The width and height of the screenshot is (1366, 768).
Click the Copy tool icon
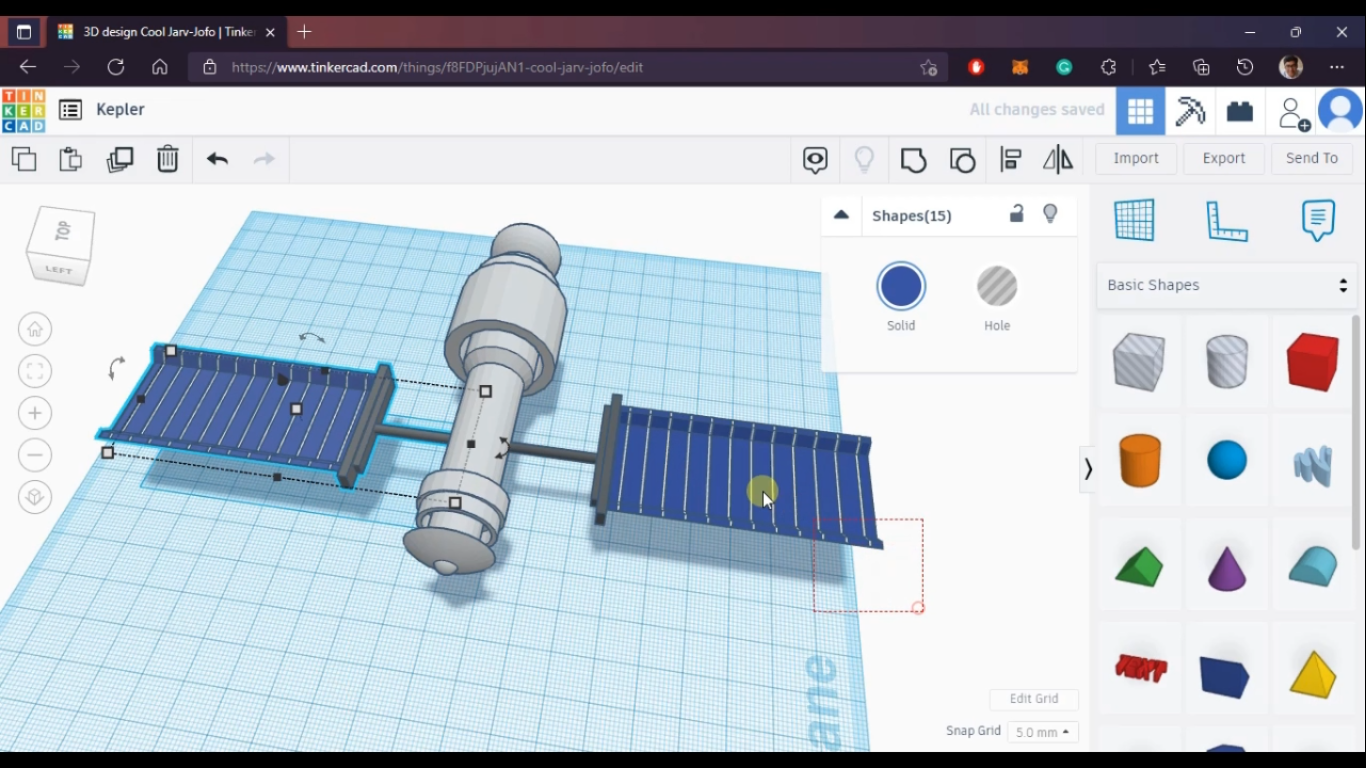23,159
